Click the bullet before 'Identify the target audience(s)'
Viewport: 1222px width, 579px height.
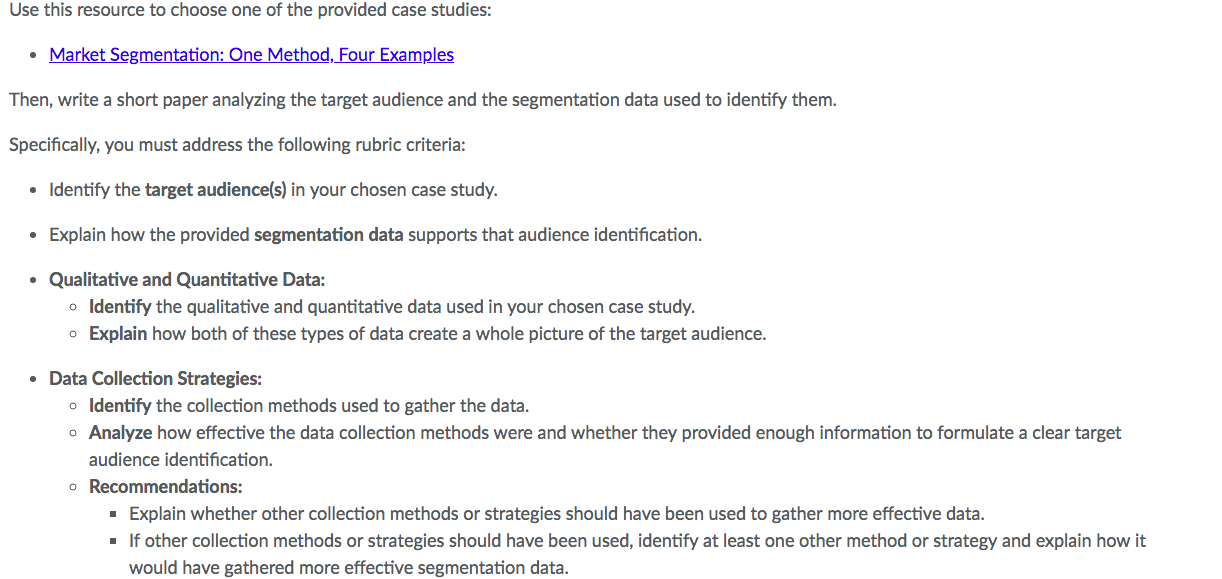34,191
